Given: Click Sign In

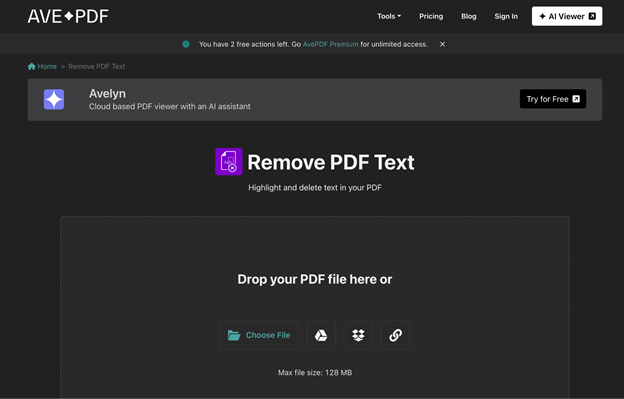Looking at the screenshot, I should [506, 16].
